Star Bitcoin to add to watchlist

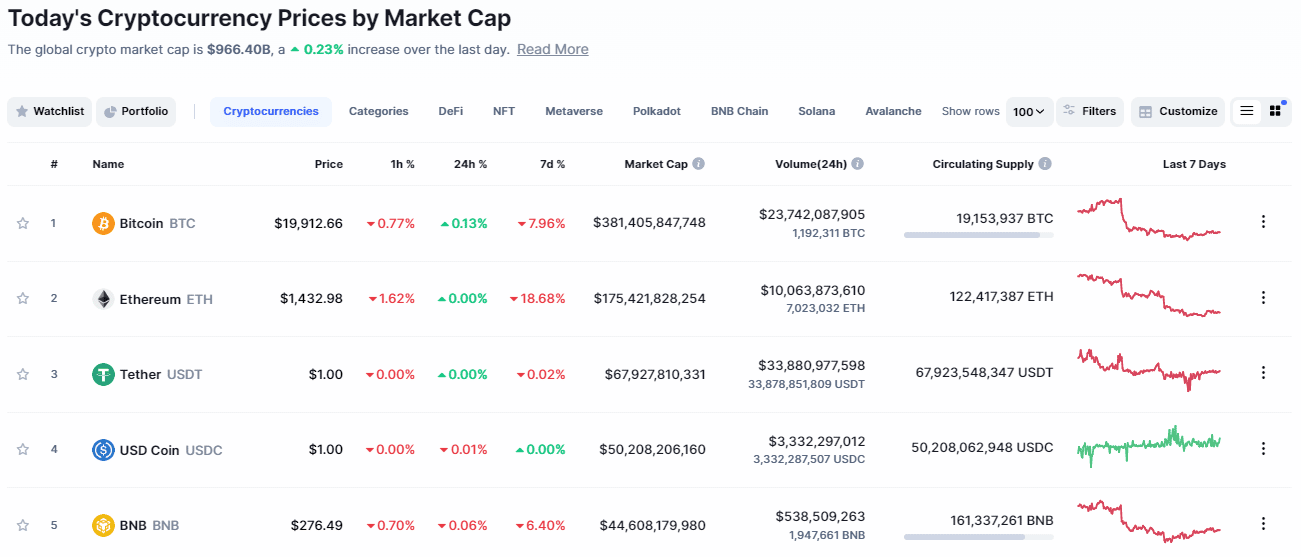coord(23,223)
